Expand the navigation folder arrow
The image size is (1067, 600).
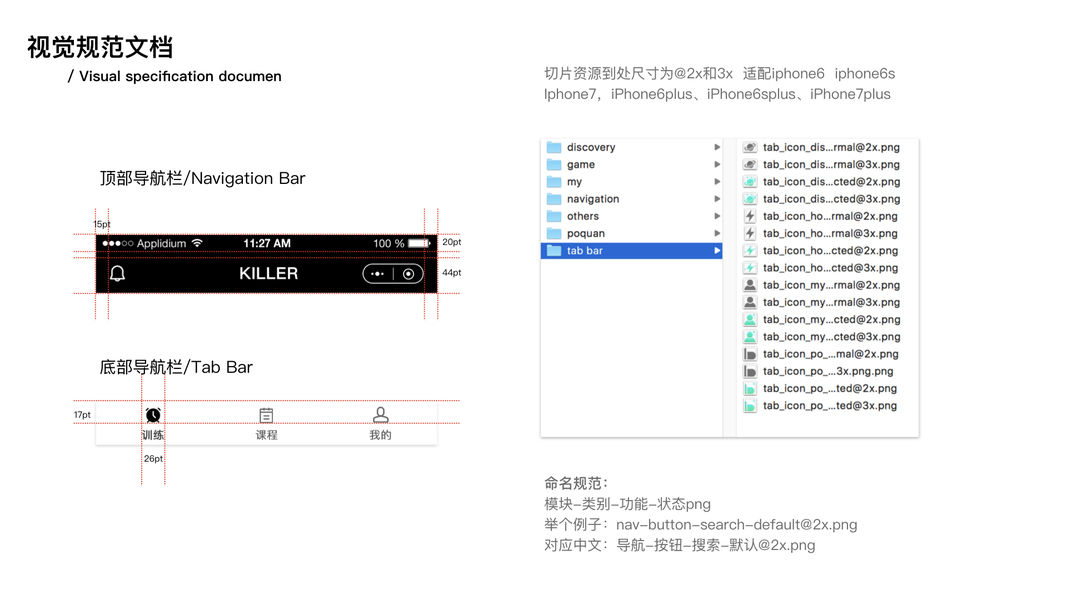pos(717,199)
